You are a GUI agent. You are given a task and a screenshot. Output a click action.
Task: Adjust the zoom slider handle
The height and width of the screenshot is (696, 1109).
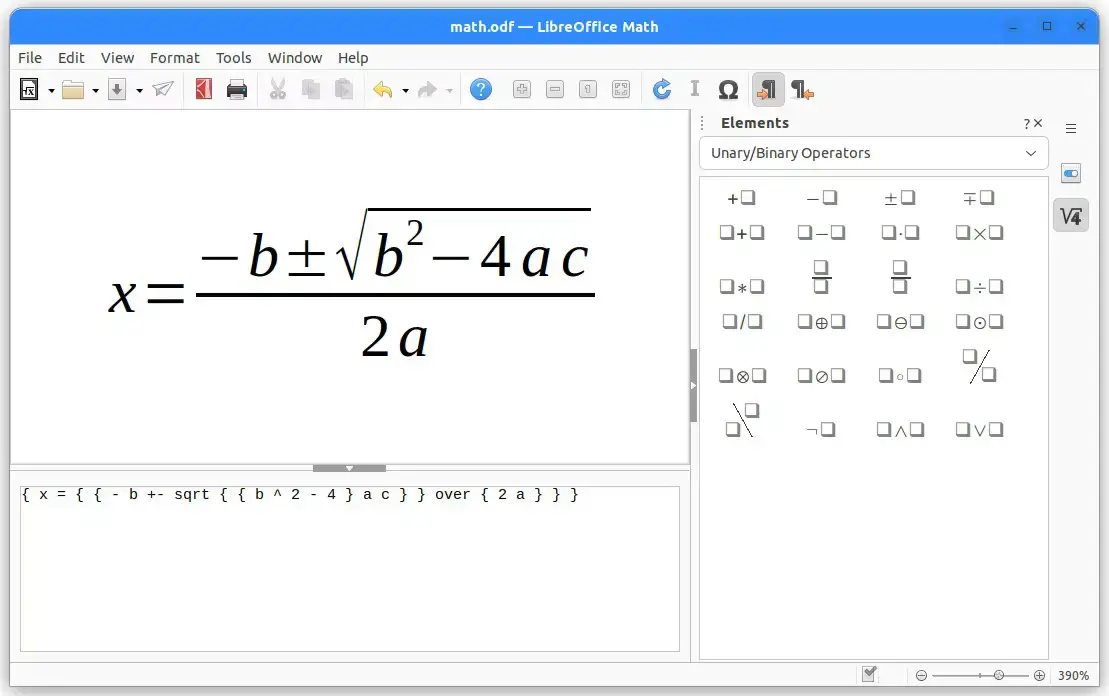[999, 675]
